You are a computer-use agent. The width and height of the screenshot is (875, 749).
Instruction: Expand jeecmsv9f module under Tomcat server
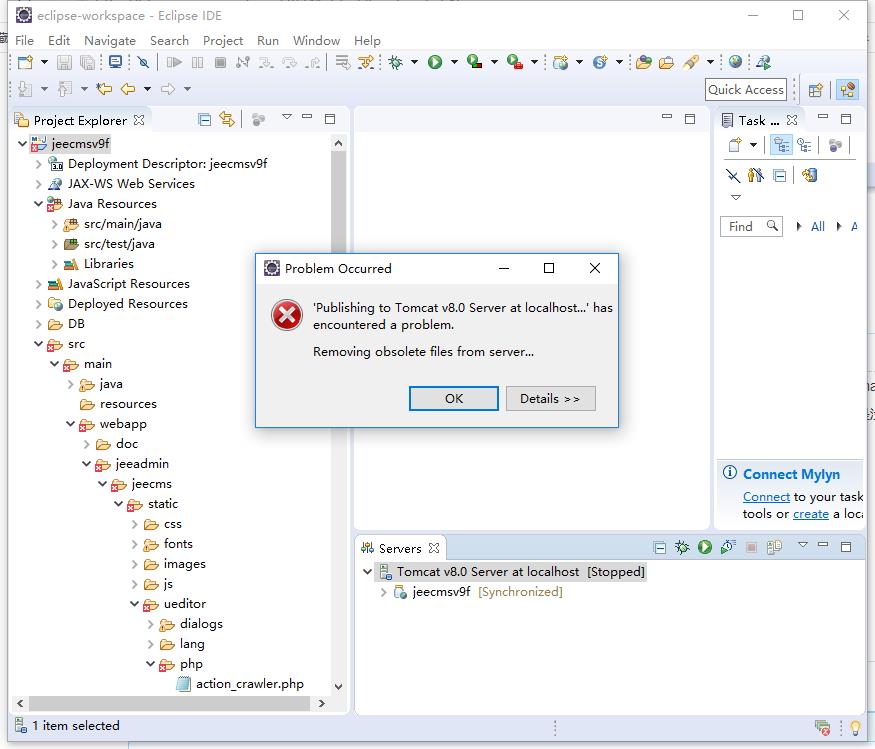click(x=383, y=592)
